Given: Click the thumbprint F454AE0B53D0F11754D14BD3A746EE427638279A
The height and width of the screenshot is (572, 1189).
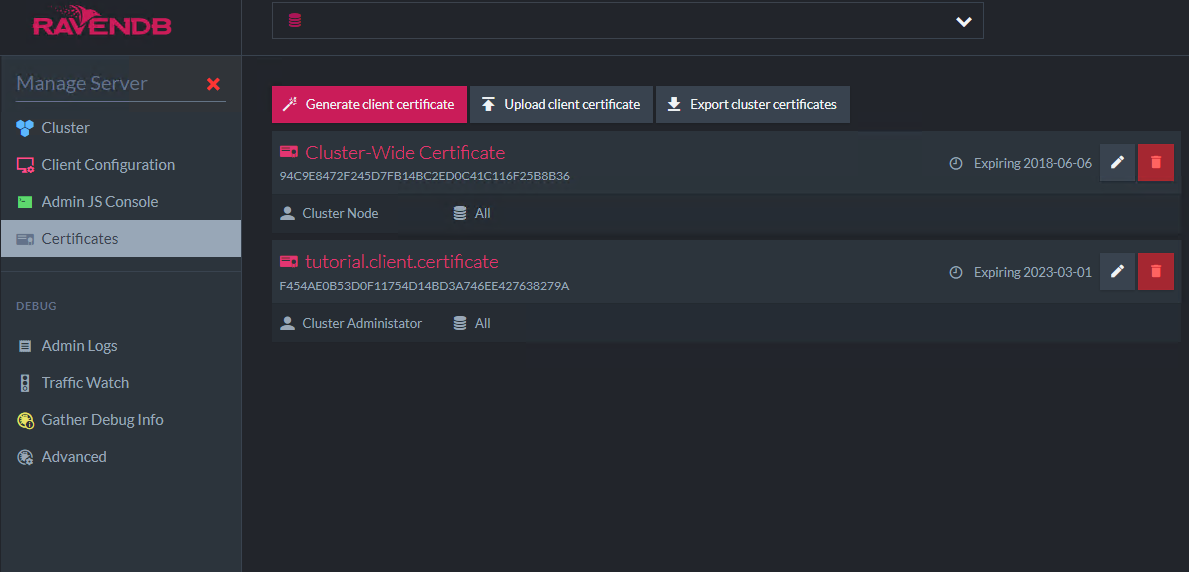Looking at the screenshot, I should [425, 285].
